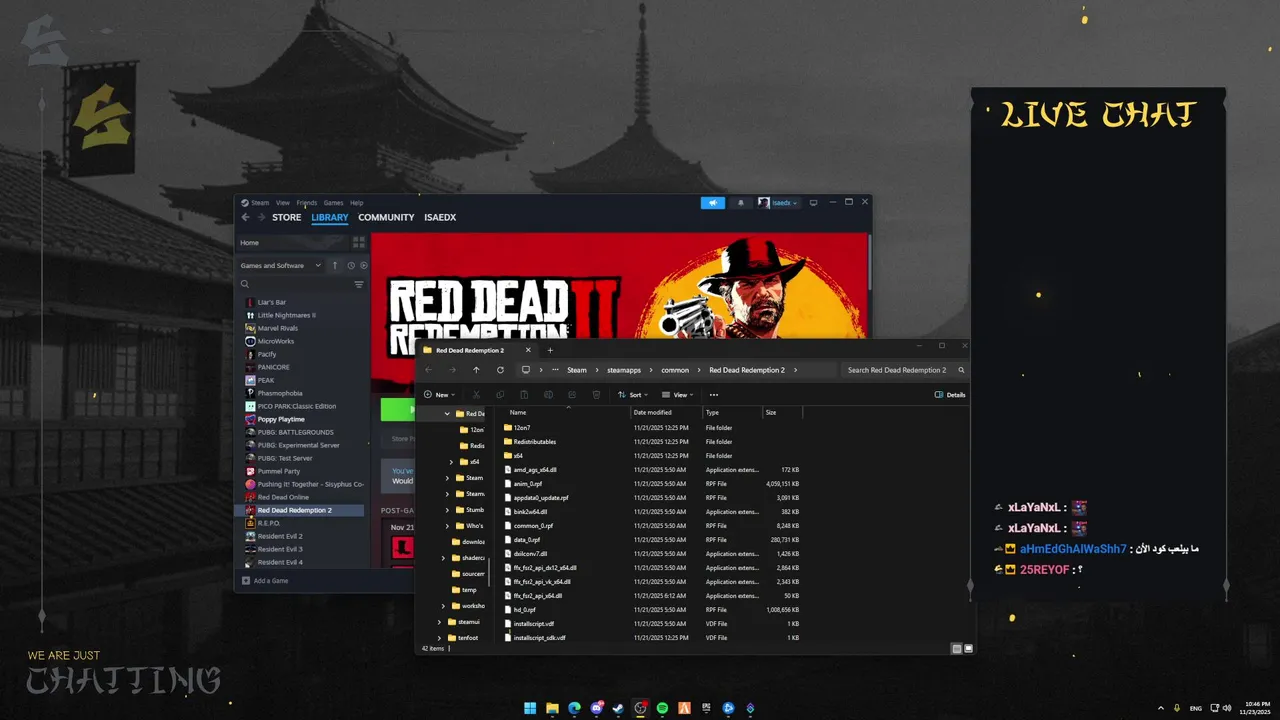Click Windows Start button
Screen dimensions: 1280x720
[530, 708]
